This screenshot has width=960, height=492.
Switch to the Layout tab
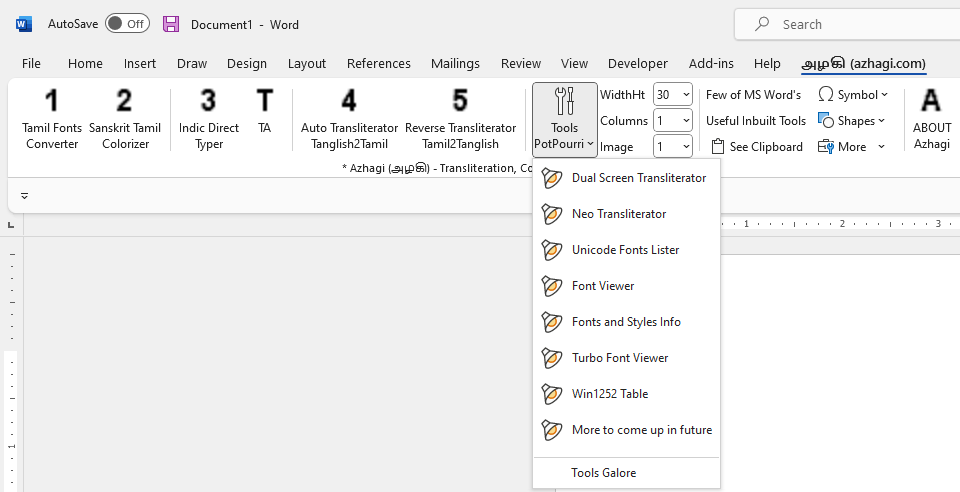(307, 64)
